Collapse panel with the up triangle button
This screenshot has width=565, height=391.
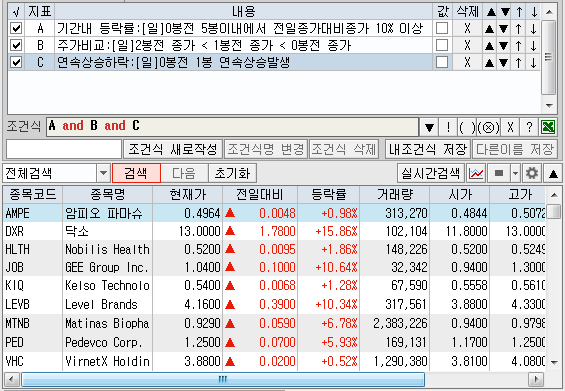pyautogui.click(x=553, y=173)
